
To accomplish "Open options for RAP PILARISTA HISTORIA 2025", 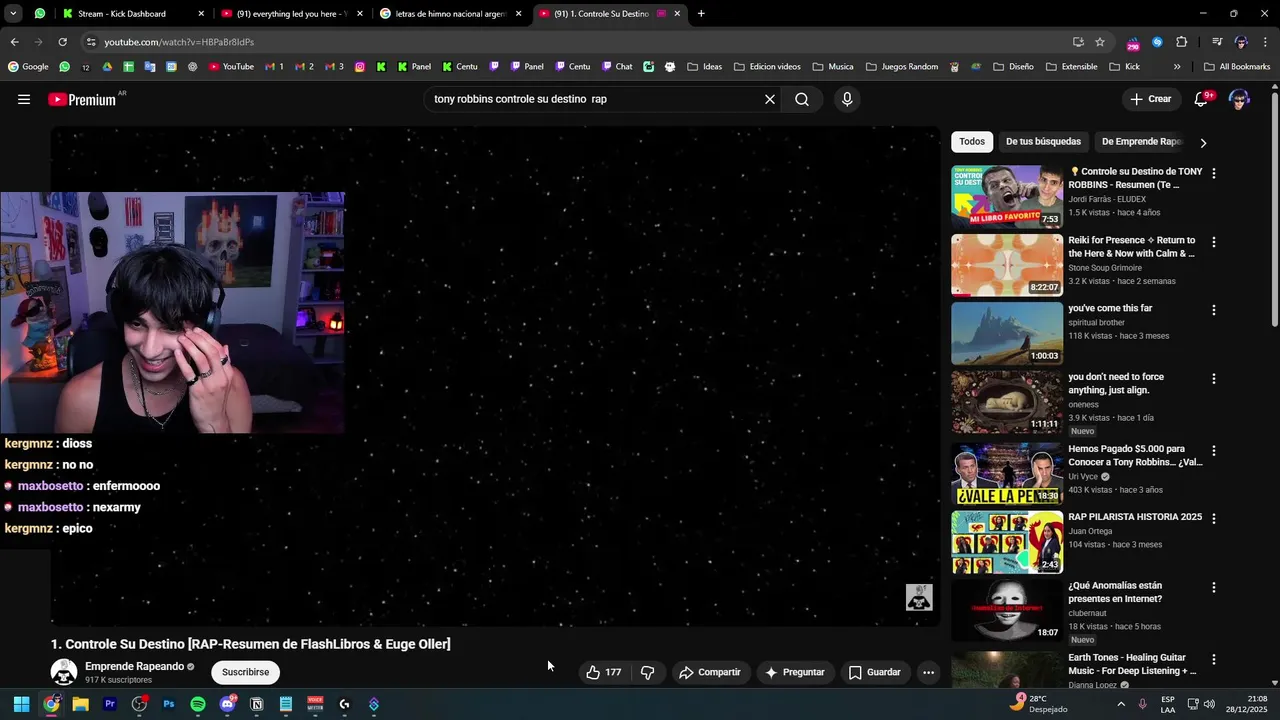I will [x=1214, y=519].
